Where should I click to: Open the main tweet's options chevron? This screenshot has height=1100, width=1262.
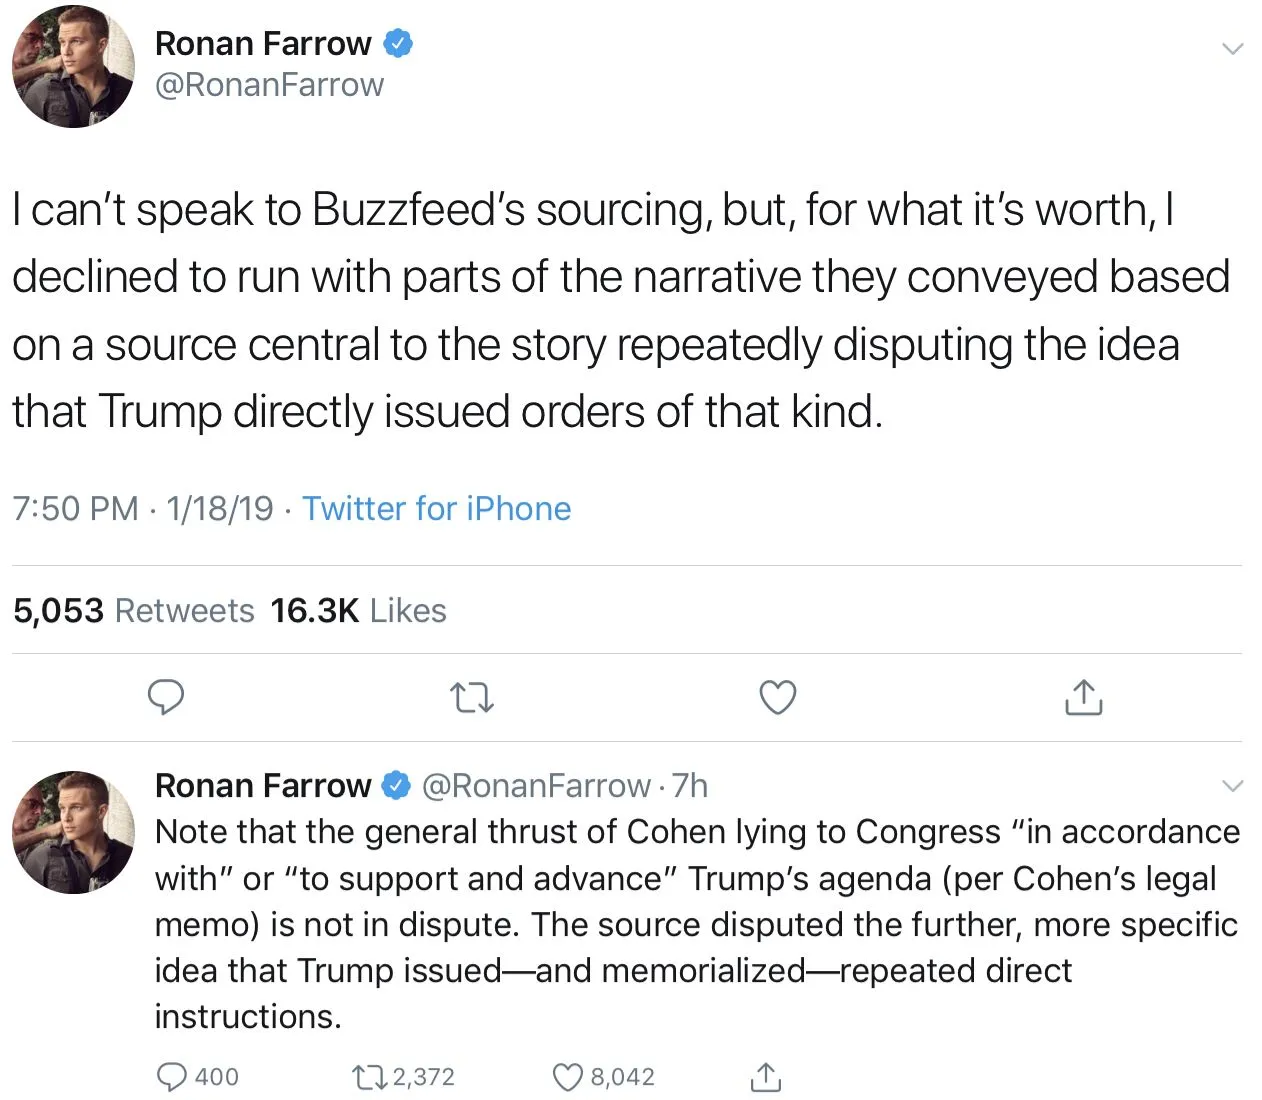[1233, 48]
